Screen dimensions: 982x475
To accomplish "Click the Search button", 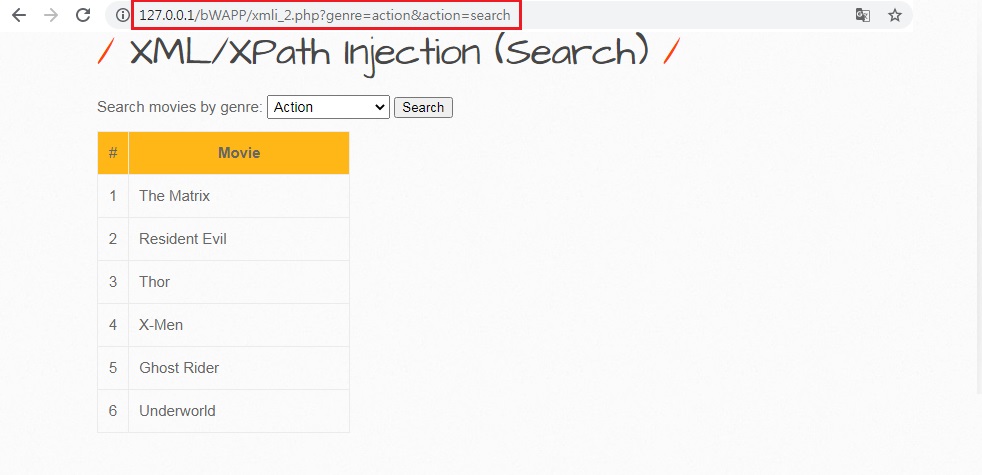I will point(423,107).
